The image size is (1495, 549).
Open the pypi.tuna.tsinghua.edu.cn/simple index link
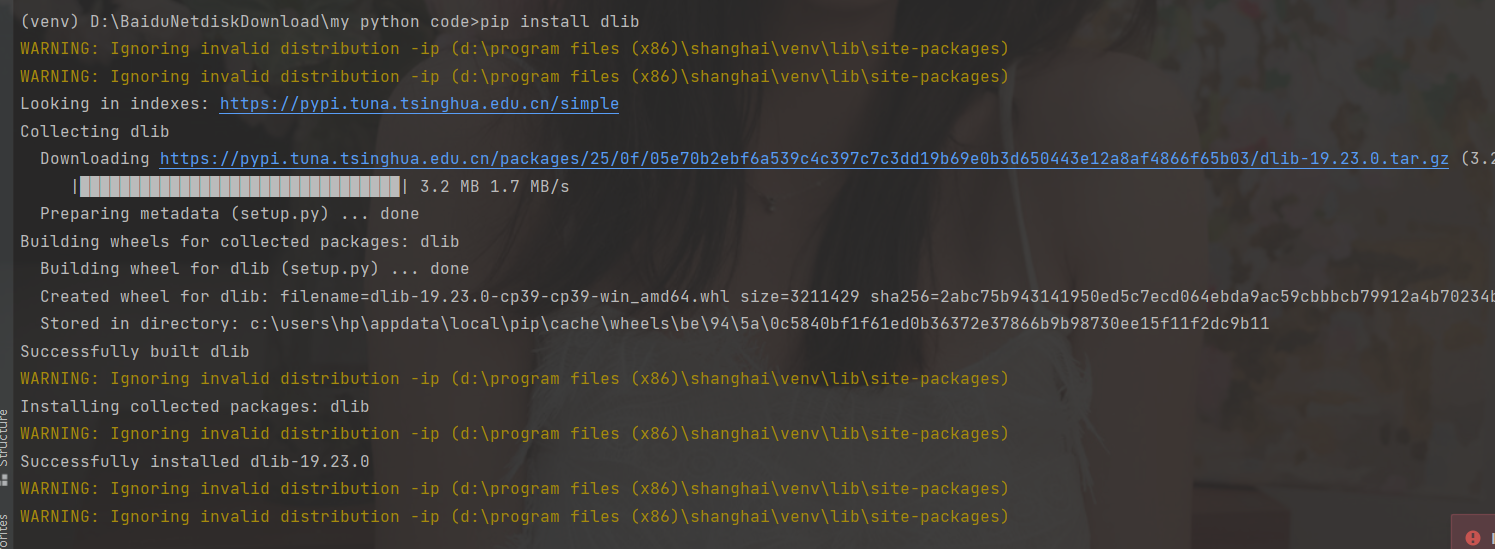(x=419, y=104)
